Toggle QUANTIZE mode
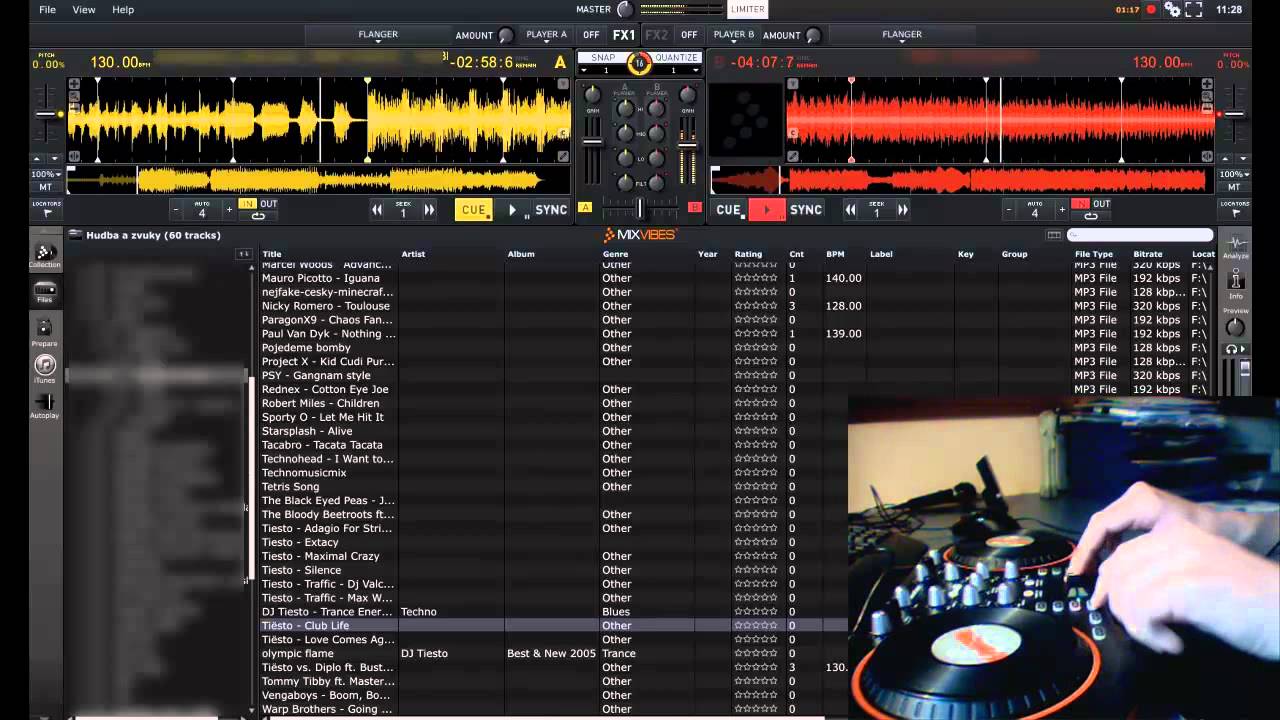1280x720 pixels. click(676, 58)
